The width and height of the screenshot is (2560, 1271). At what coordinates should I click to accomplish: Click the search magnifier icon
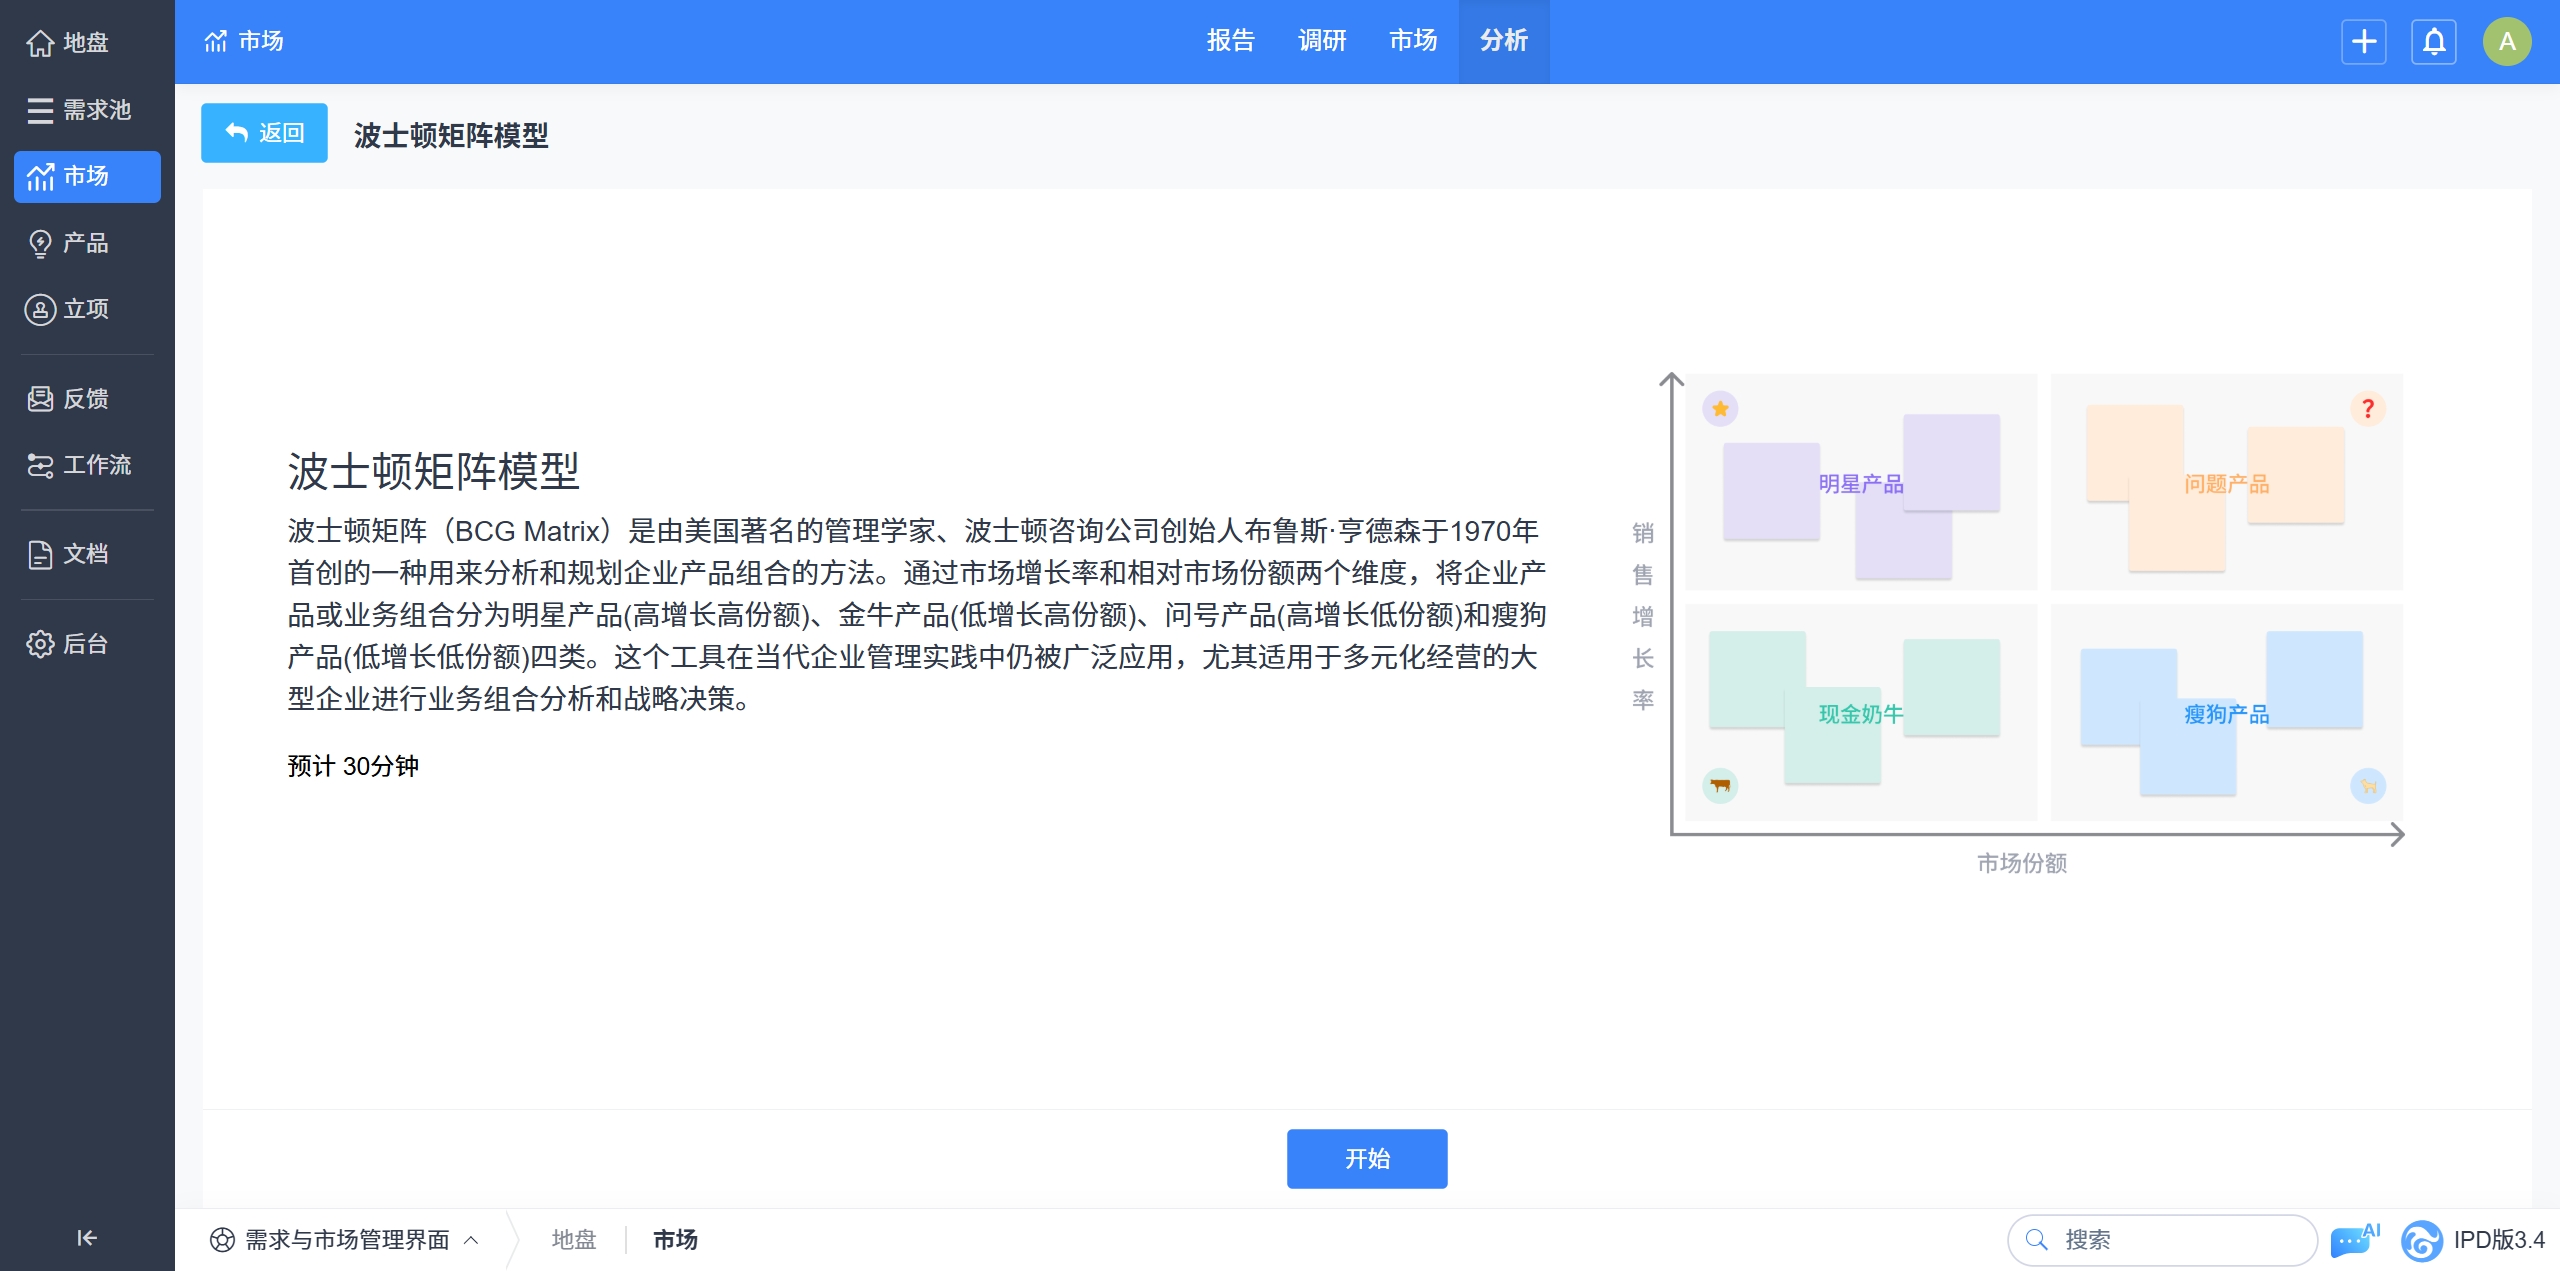point(2036,1240)
